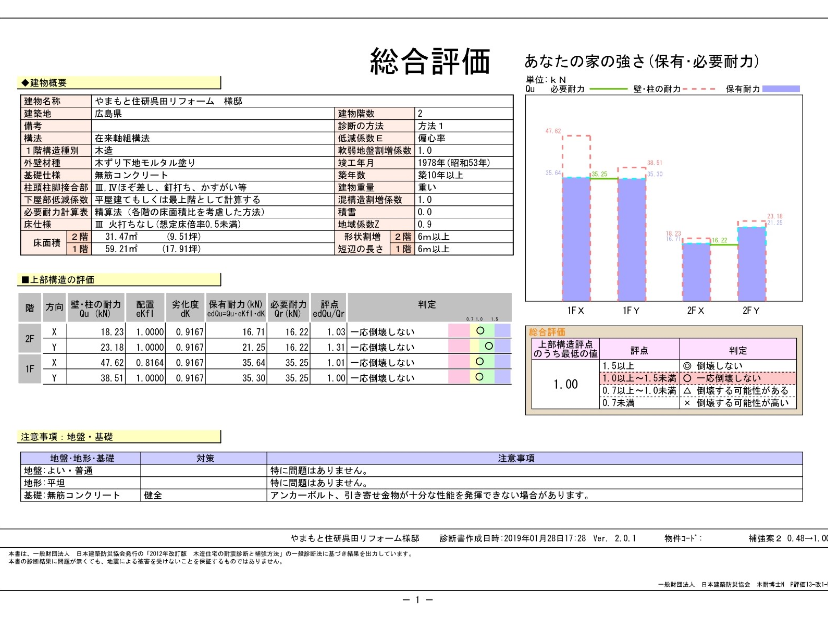Click the 2階 floor area 31.47㎡
The image size is (828, 621).
121,237
